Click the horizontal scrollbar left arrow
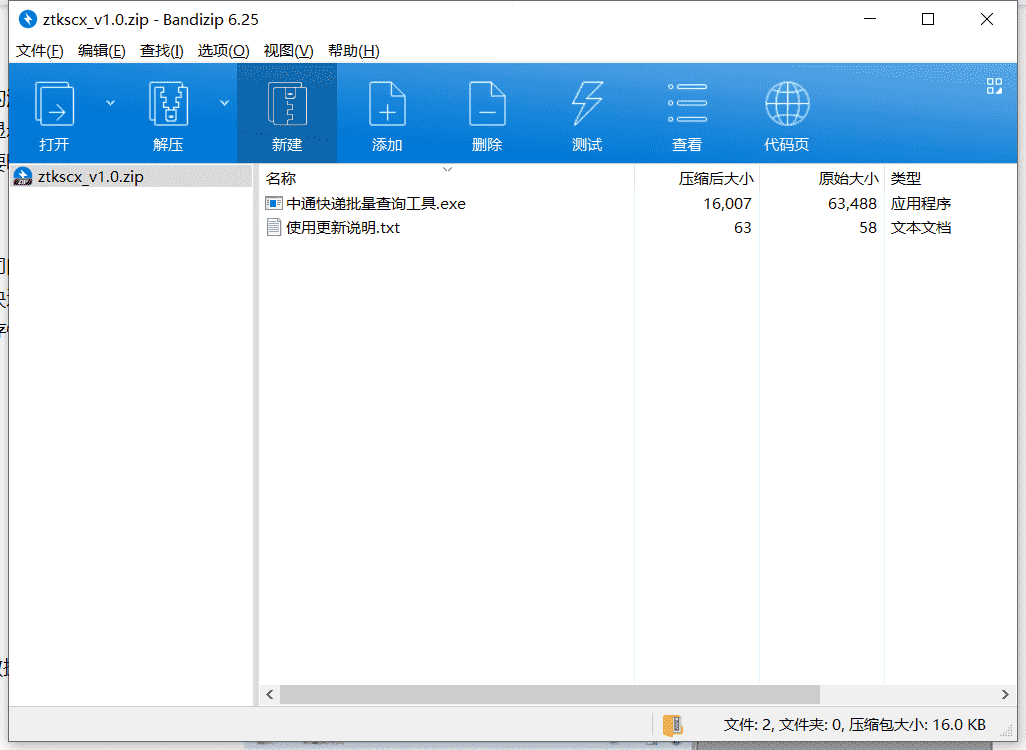The image size is (1026, 750). point(270,694)
